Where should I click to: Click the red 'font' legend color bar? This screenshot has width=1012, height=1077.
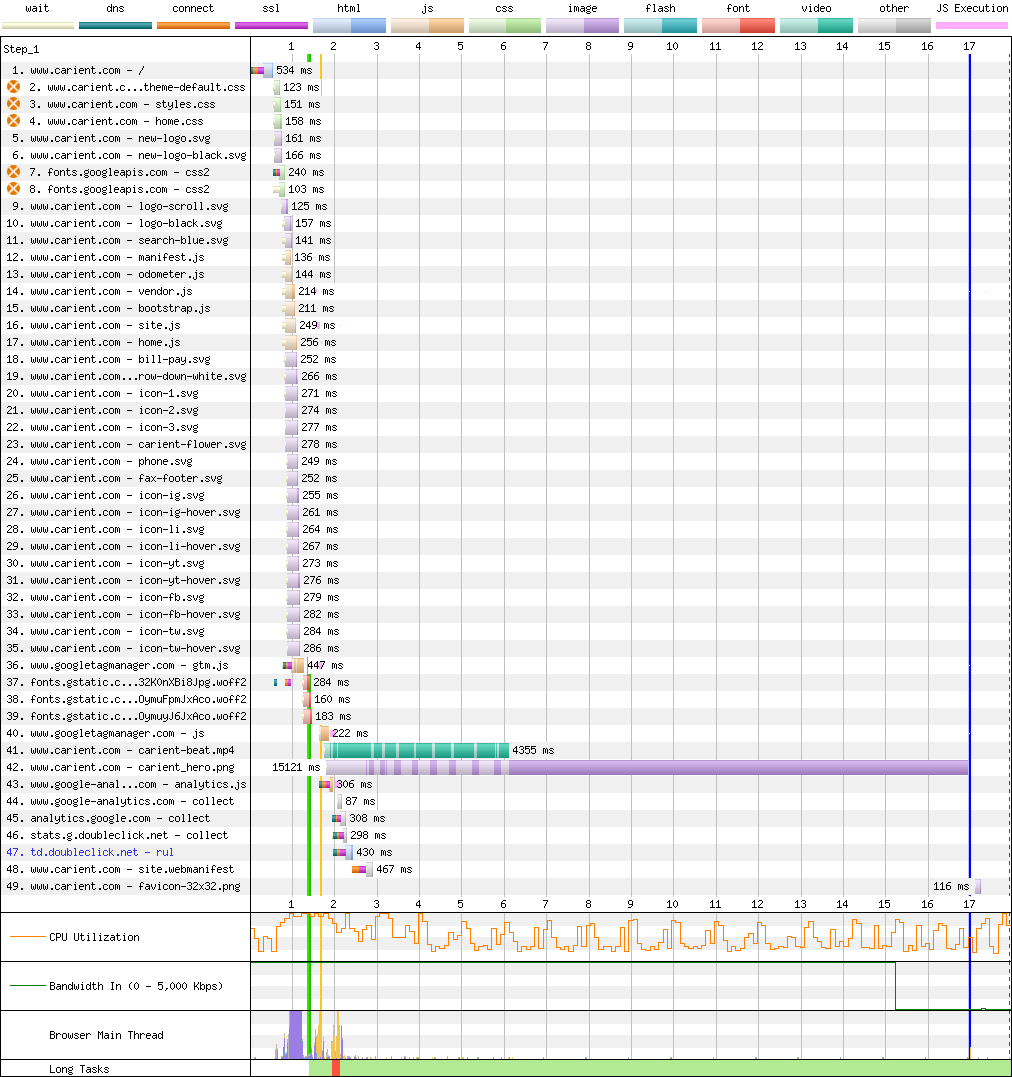[x=739, y=25]
